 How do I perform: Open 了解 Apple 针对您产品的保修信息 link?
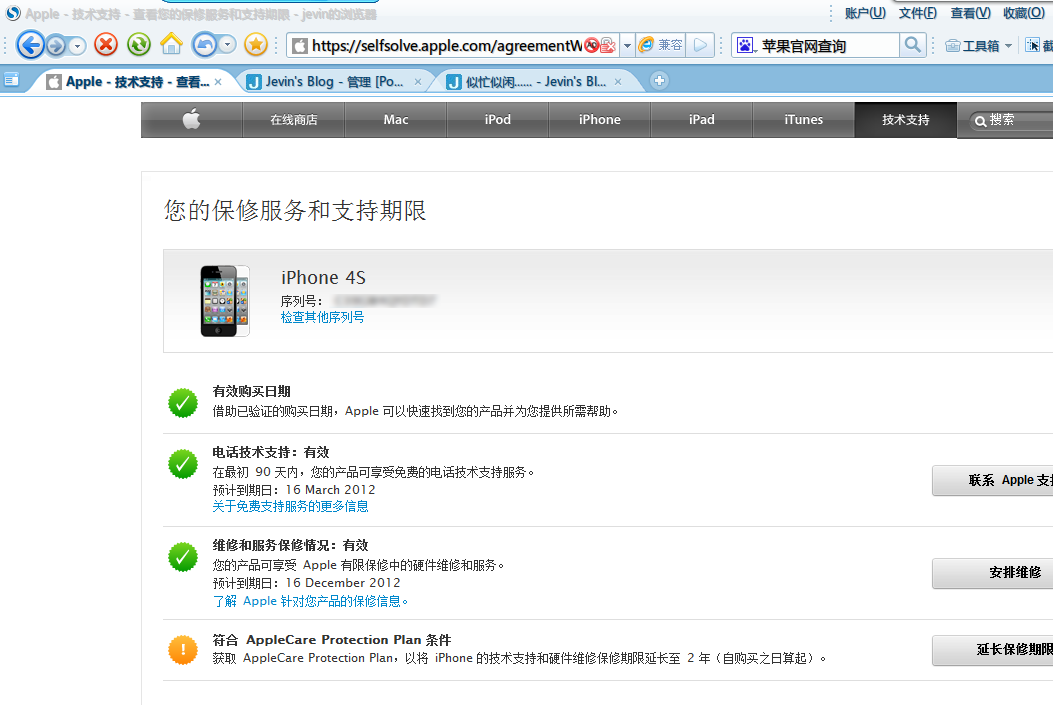[x=310, y=601]
